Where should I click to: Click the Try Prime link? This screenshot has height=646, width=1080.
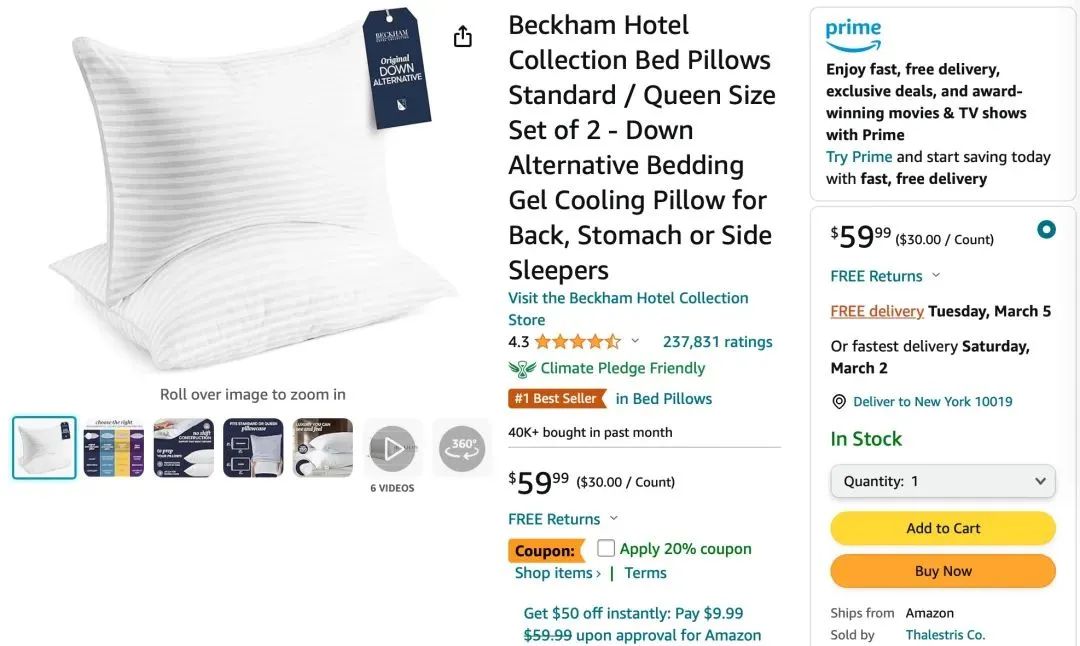coord(859,157)
